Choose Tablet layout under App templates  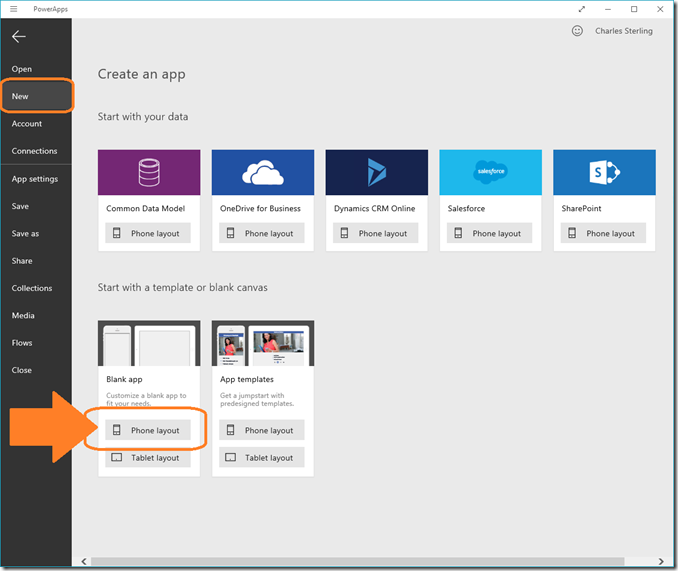[262, 458]
